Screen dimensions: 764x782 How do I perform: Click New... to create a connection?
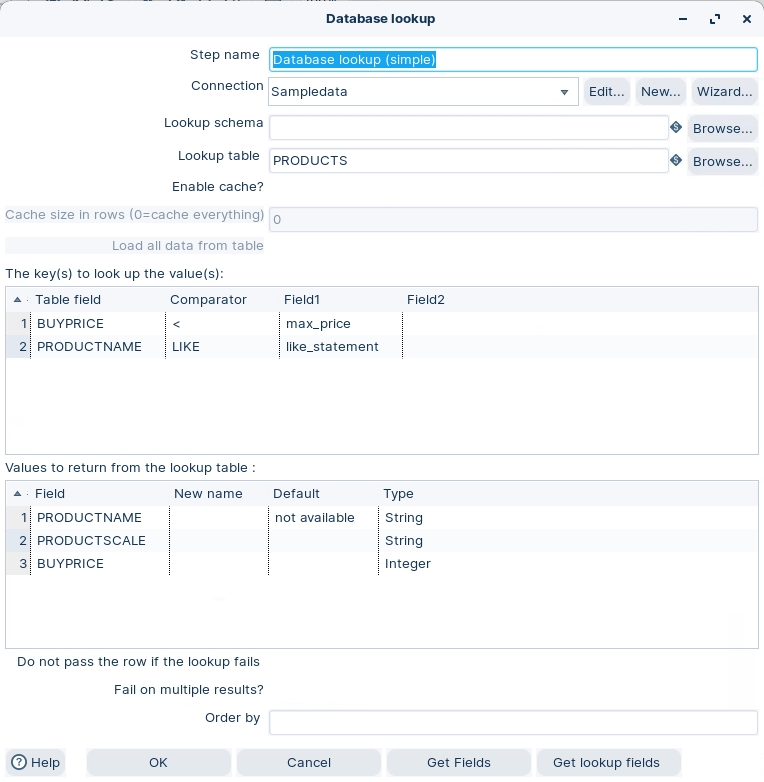pos(660,92)
